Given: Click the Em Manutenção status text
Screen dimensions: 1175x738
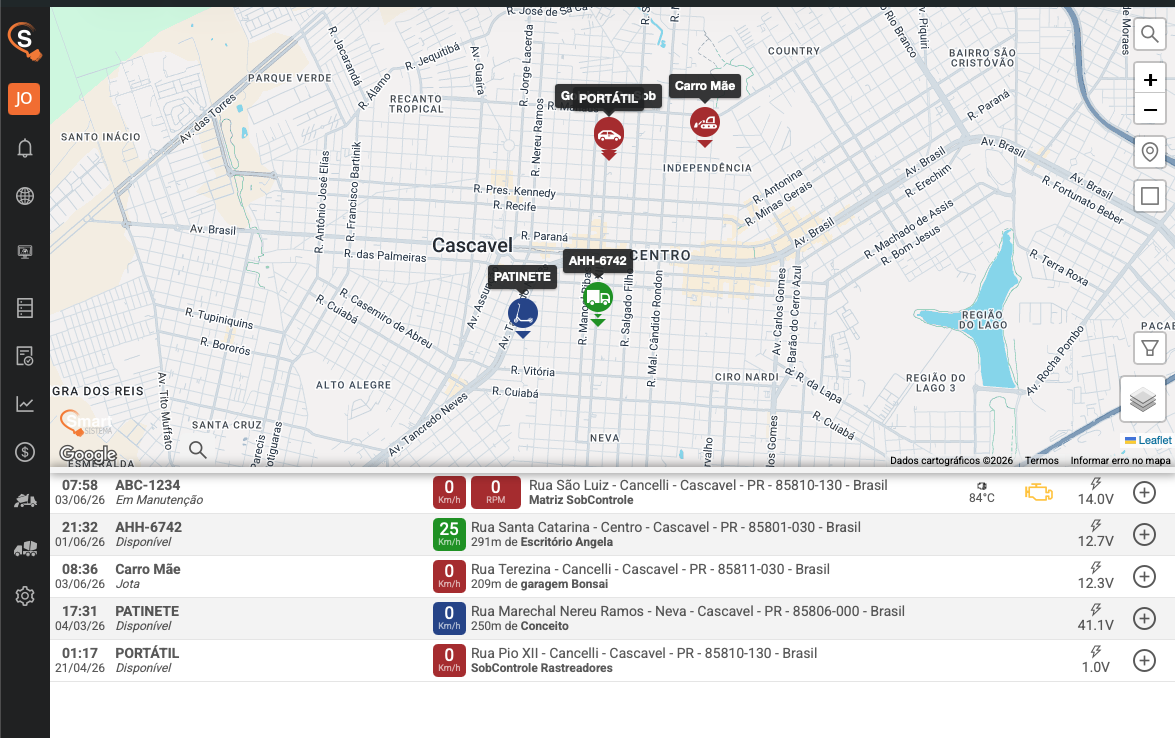Looking at the screenshot, I should [159, 500].
